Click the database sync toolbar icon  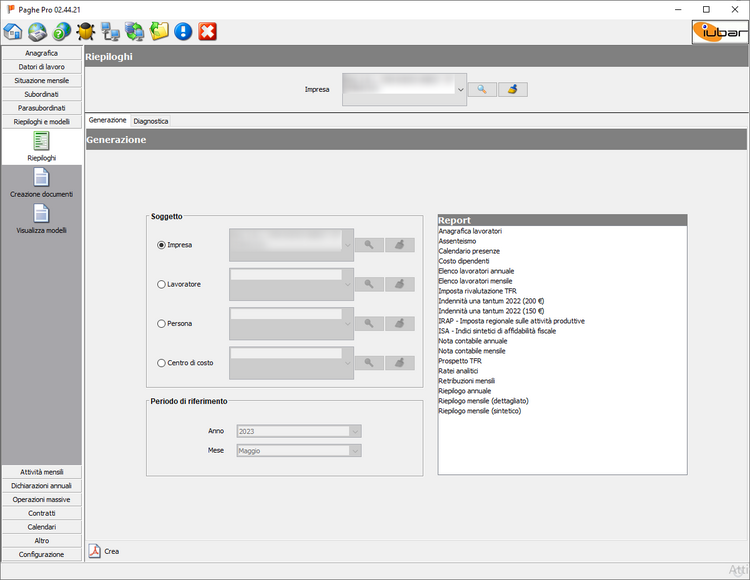pyautogui.click(x=135, y=32)
